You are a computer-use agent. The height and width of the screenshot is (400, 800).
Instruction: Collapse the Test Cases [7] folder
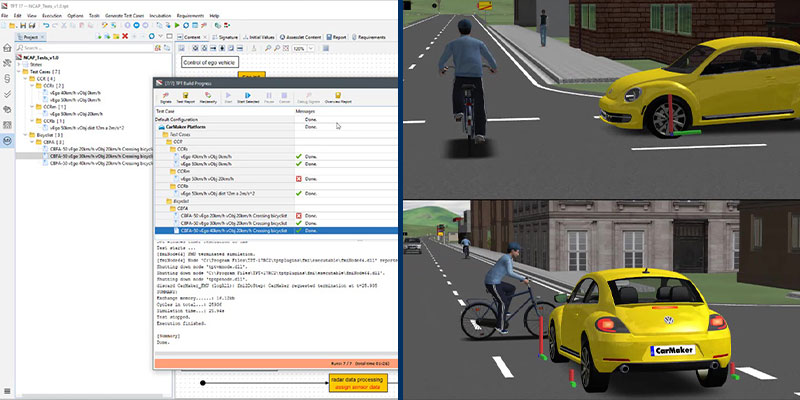click(19, 72)
